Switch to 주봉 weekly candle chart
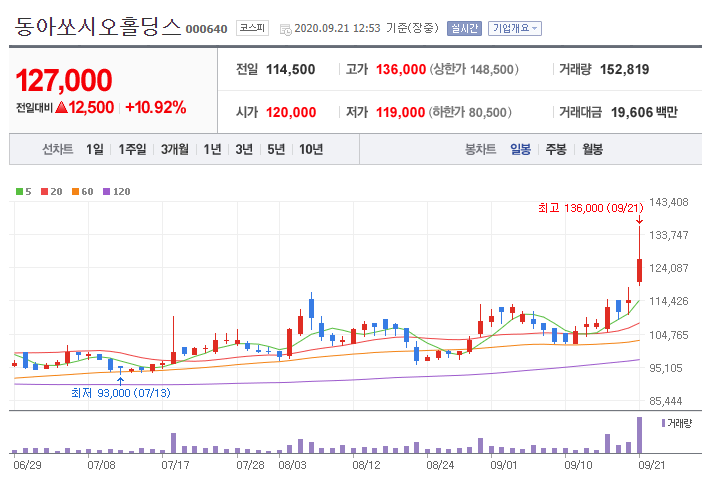The image size is (702, 486). coord(556,149)
